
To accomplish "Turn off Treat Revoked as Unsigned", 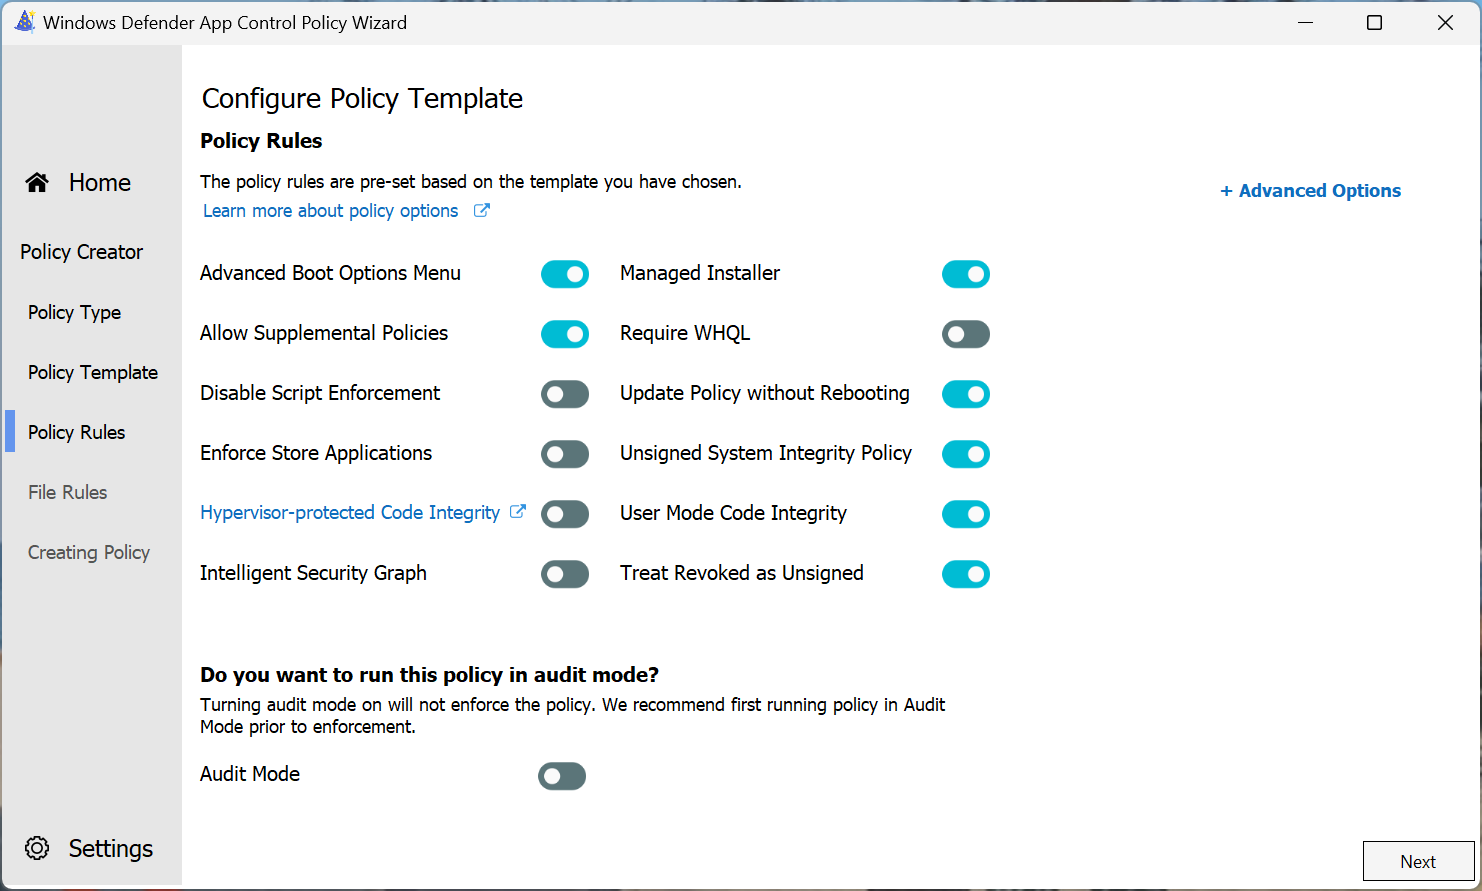I will [x=966, y=574].
